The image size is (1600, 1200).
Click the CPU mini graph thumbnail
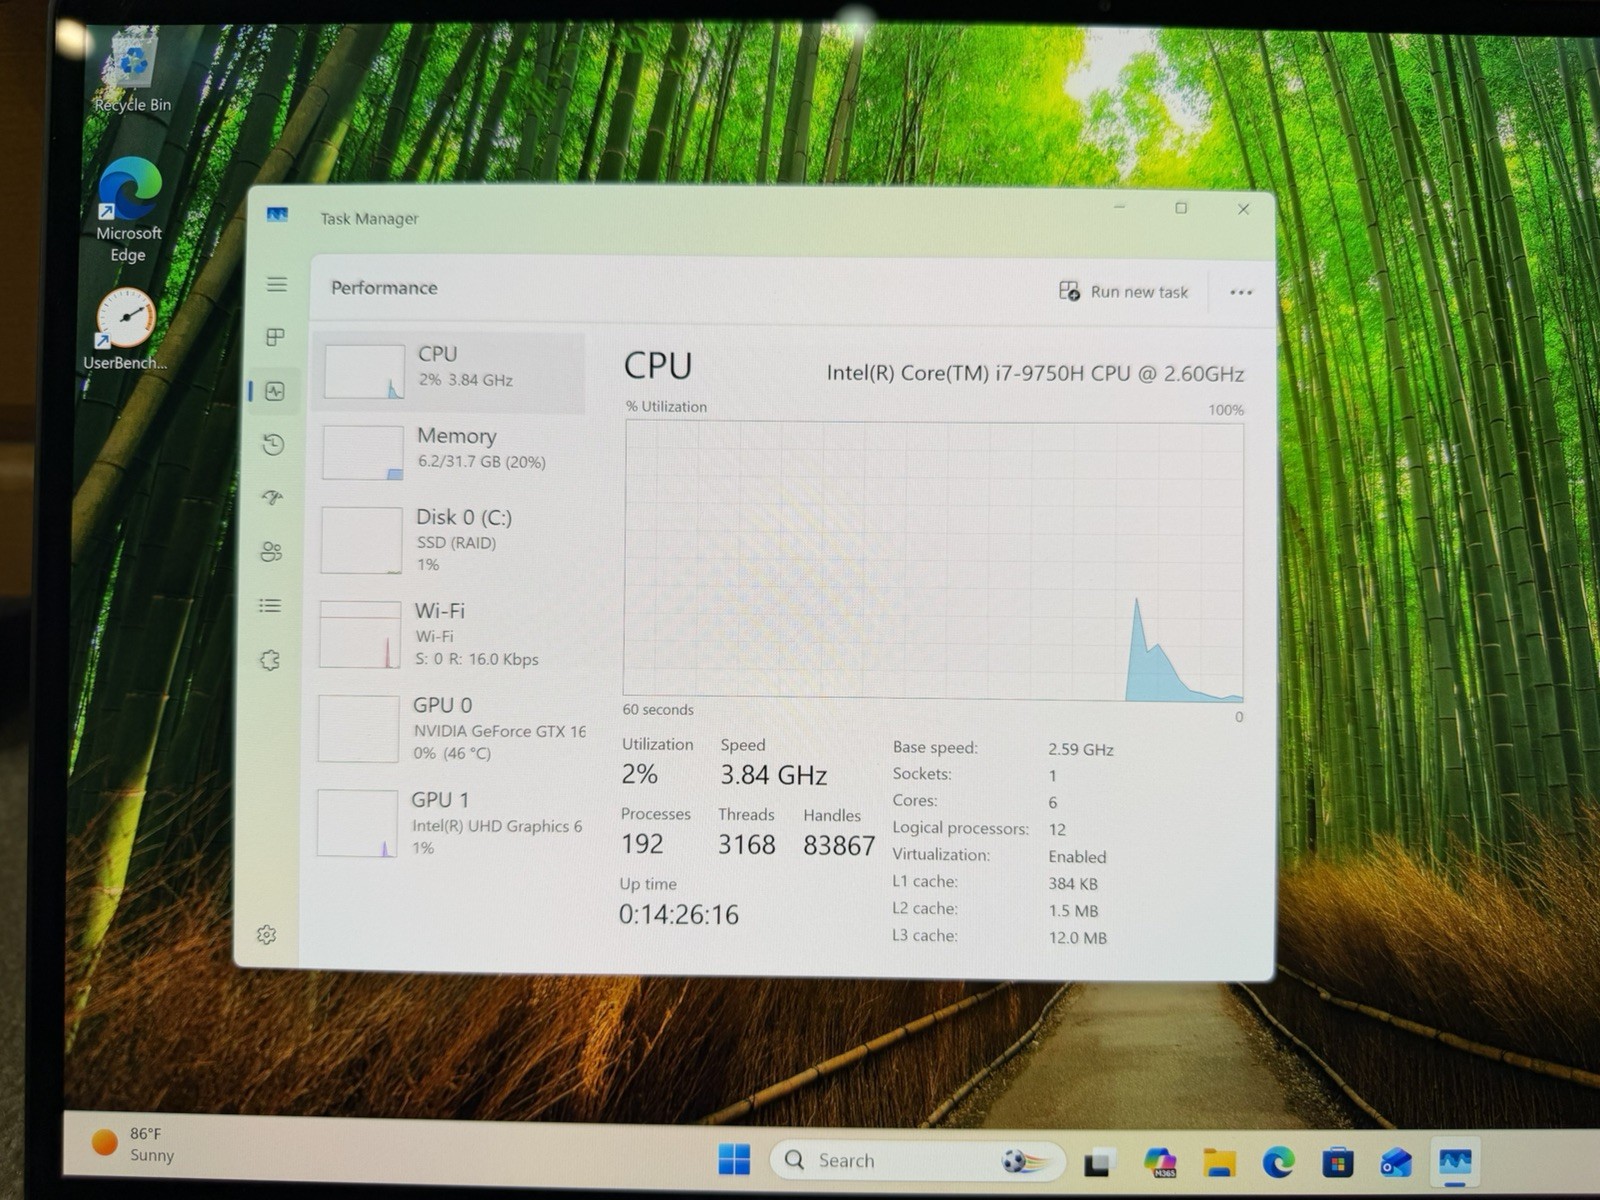tap(364, 372)
